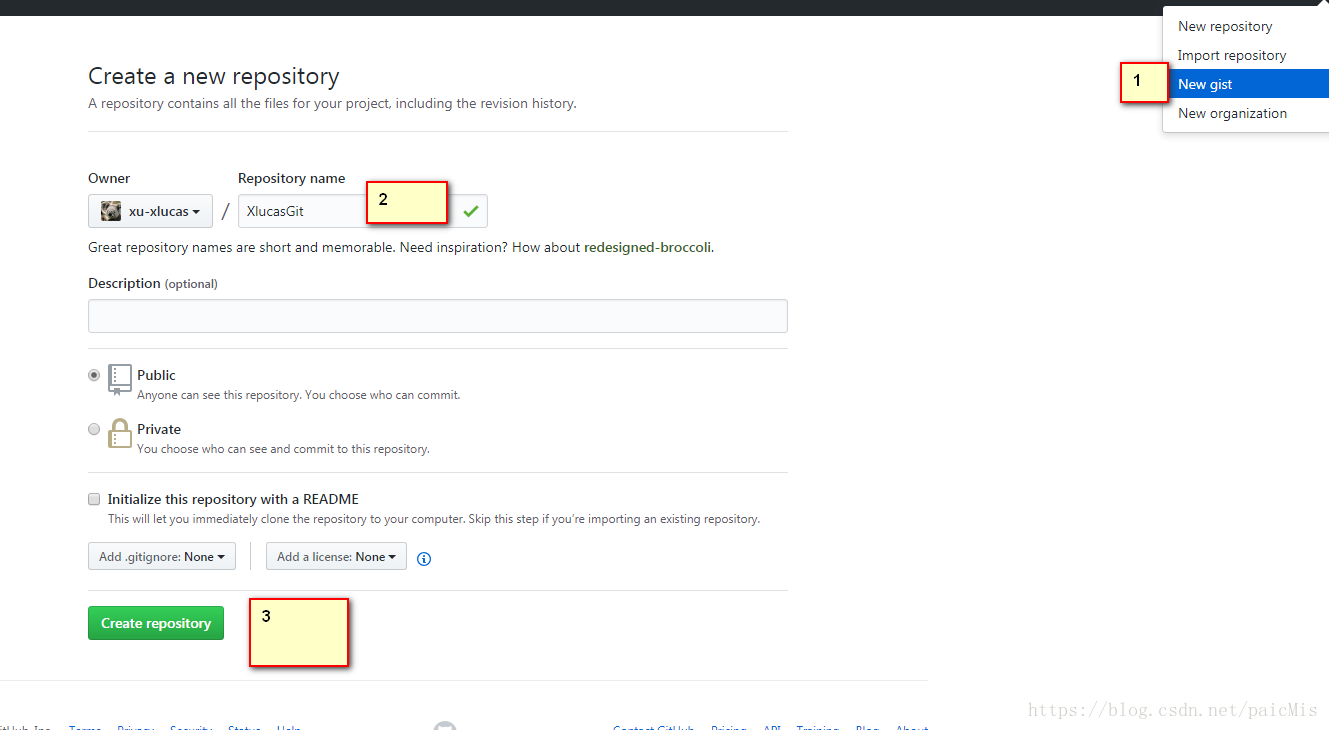Focus the Repository name field containing XlucasGit

(x=362, y=211)
